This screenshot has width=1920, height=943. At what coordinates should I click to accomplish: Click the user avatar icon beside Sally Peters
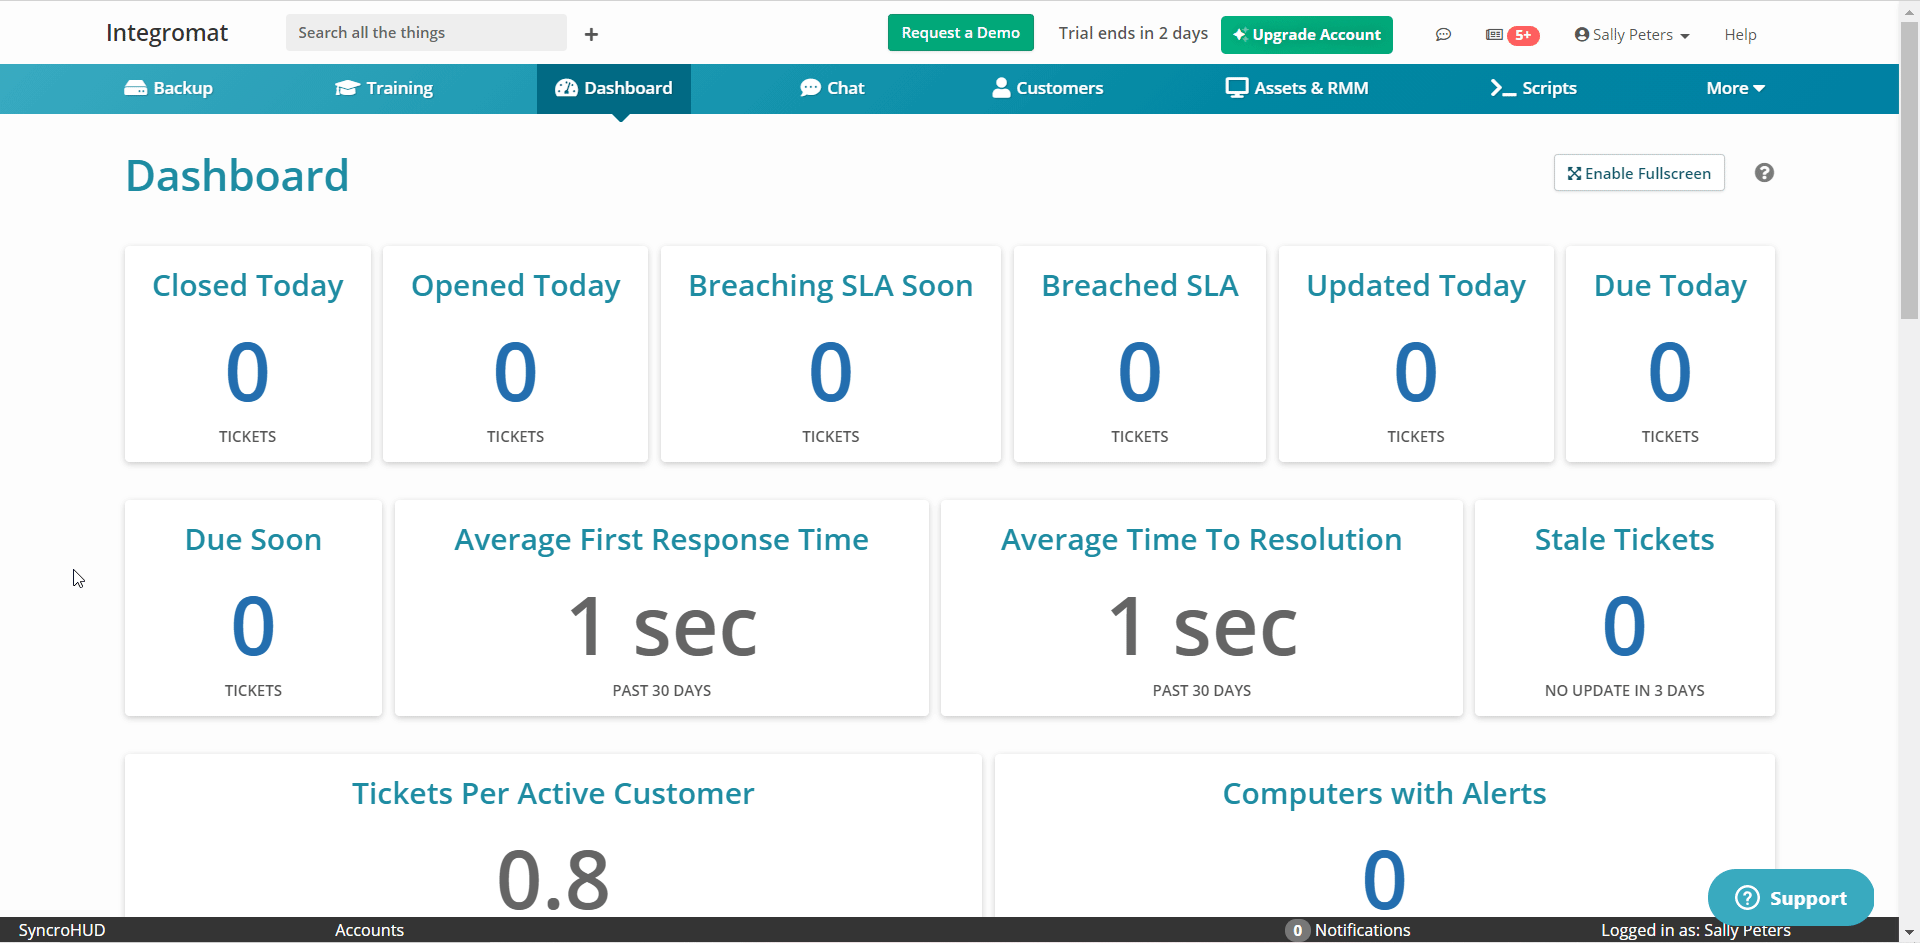pyautogui.click(x=1581, y=34)
